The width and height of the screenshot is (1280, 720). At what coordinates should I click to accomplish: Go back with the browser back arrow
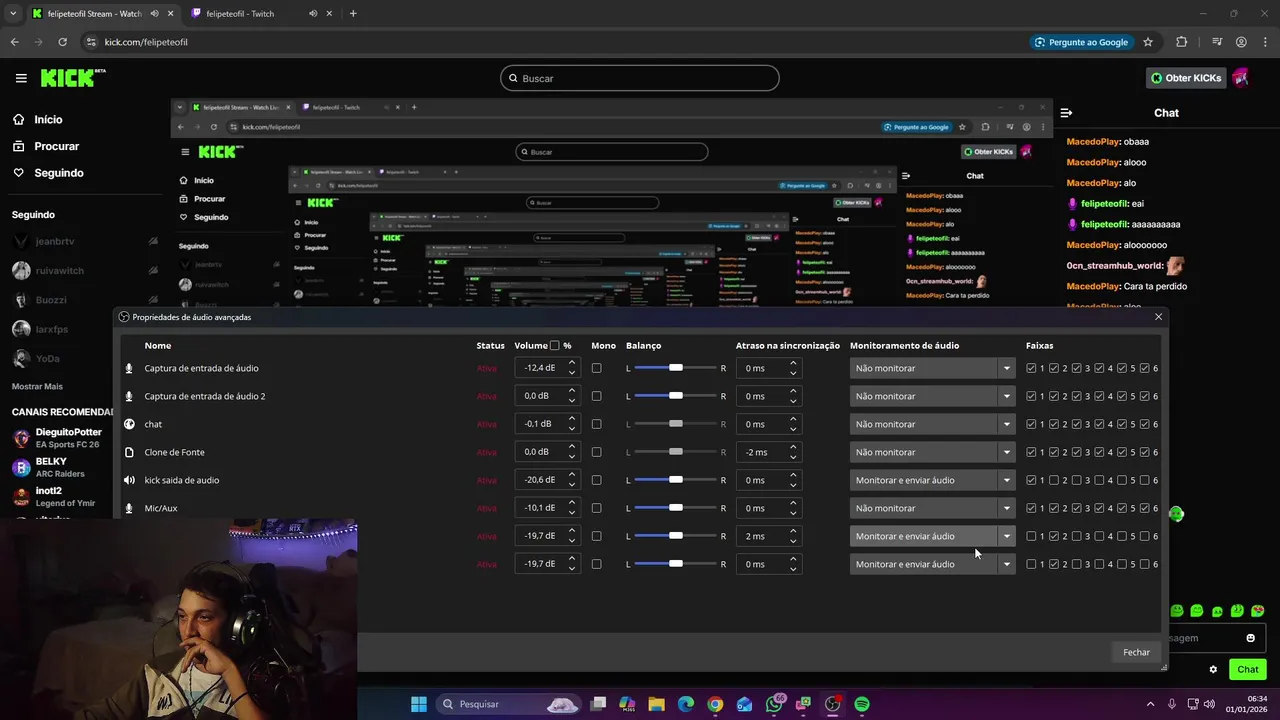click(14, 42)
